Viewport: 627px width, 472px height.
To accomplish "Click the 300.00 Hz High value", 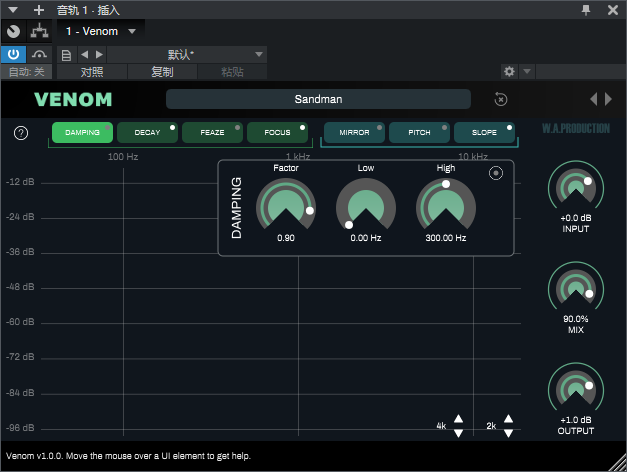I will tap(446, 238).
